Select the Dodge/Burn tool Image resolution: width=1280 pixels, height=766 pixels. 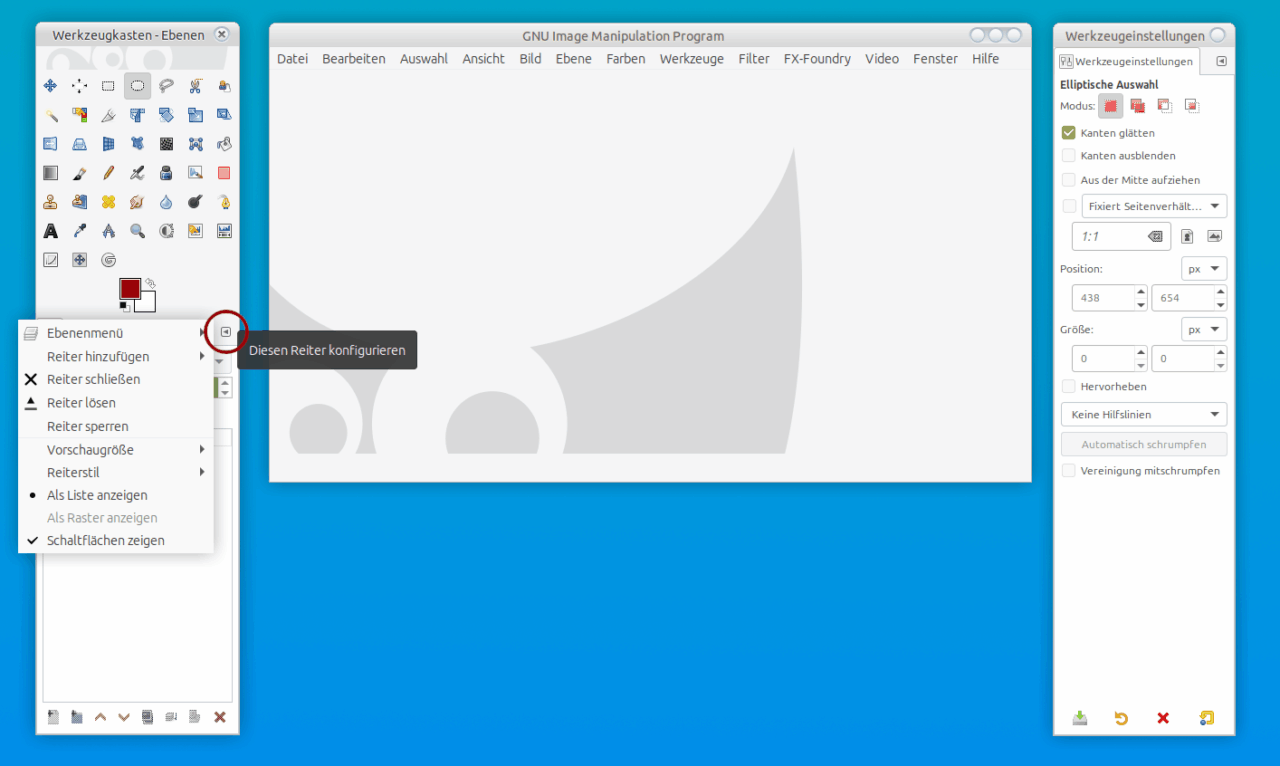196,202
